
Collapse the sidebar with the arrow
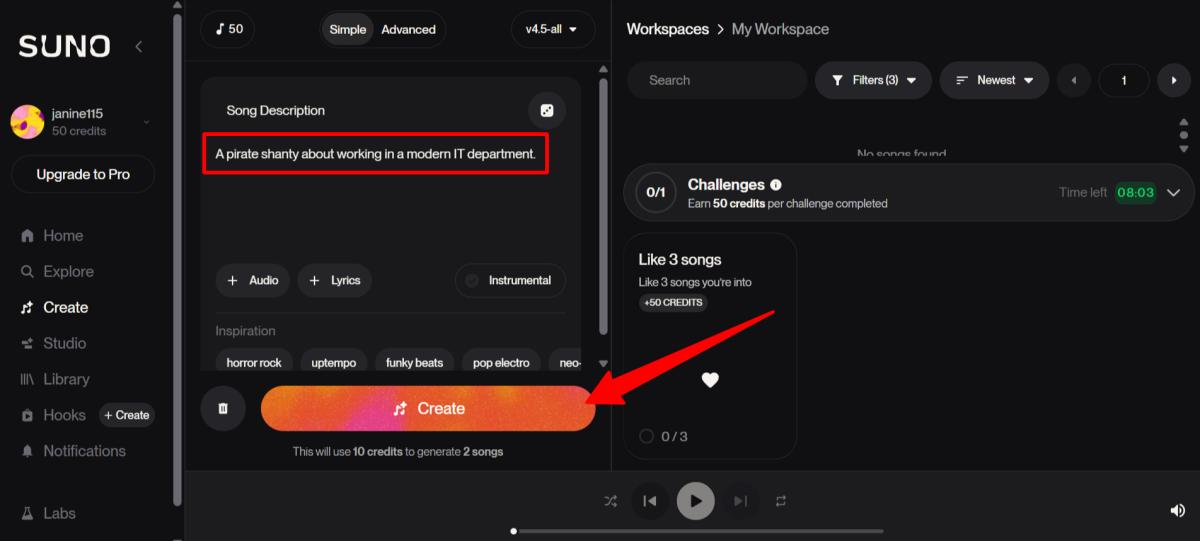tap(139, 46)
